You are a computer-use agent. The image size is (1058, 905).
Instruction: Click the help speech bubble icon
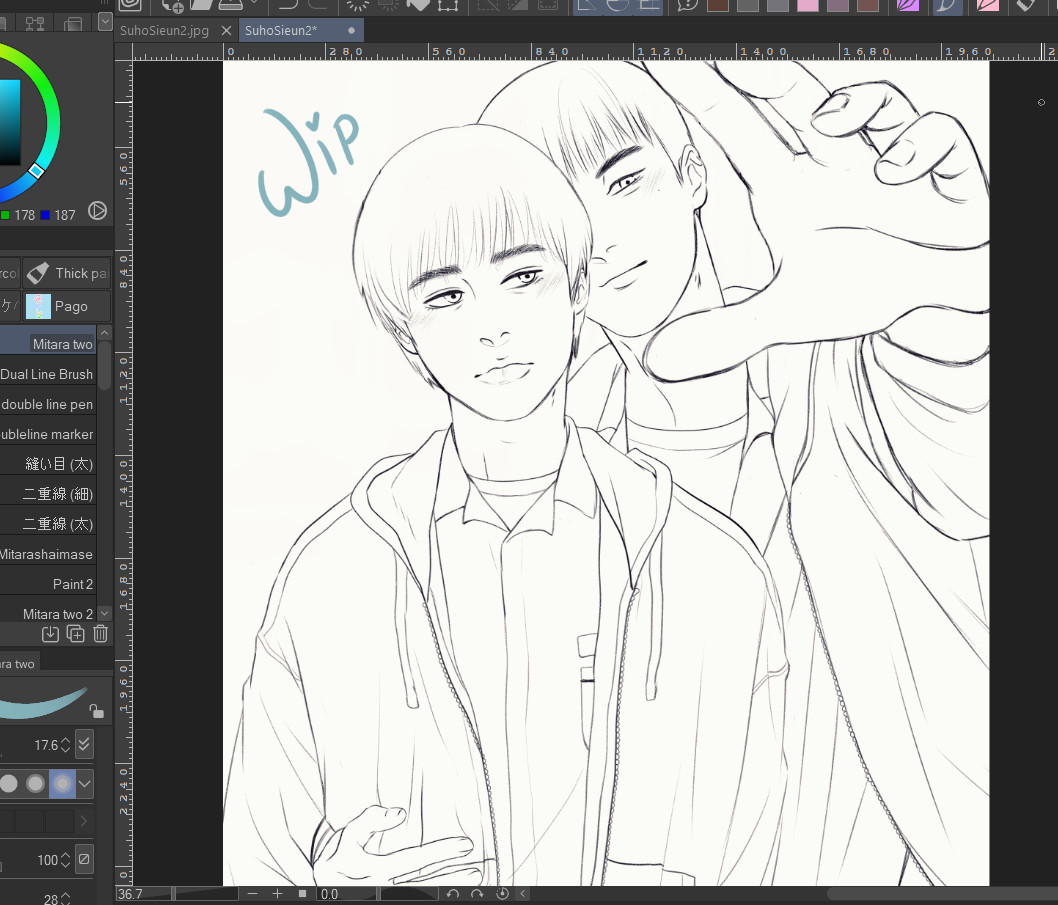tap(688, 5)
